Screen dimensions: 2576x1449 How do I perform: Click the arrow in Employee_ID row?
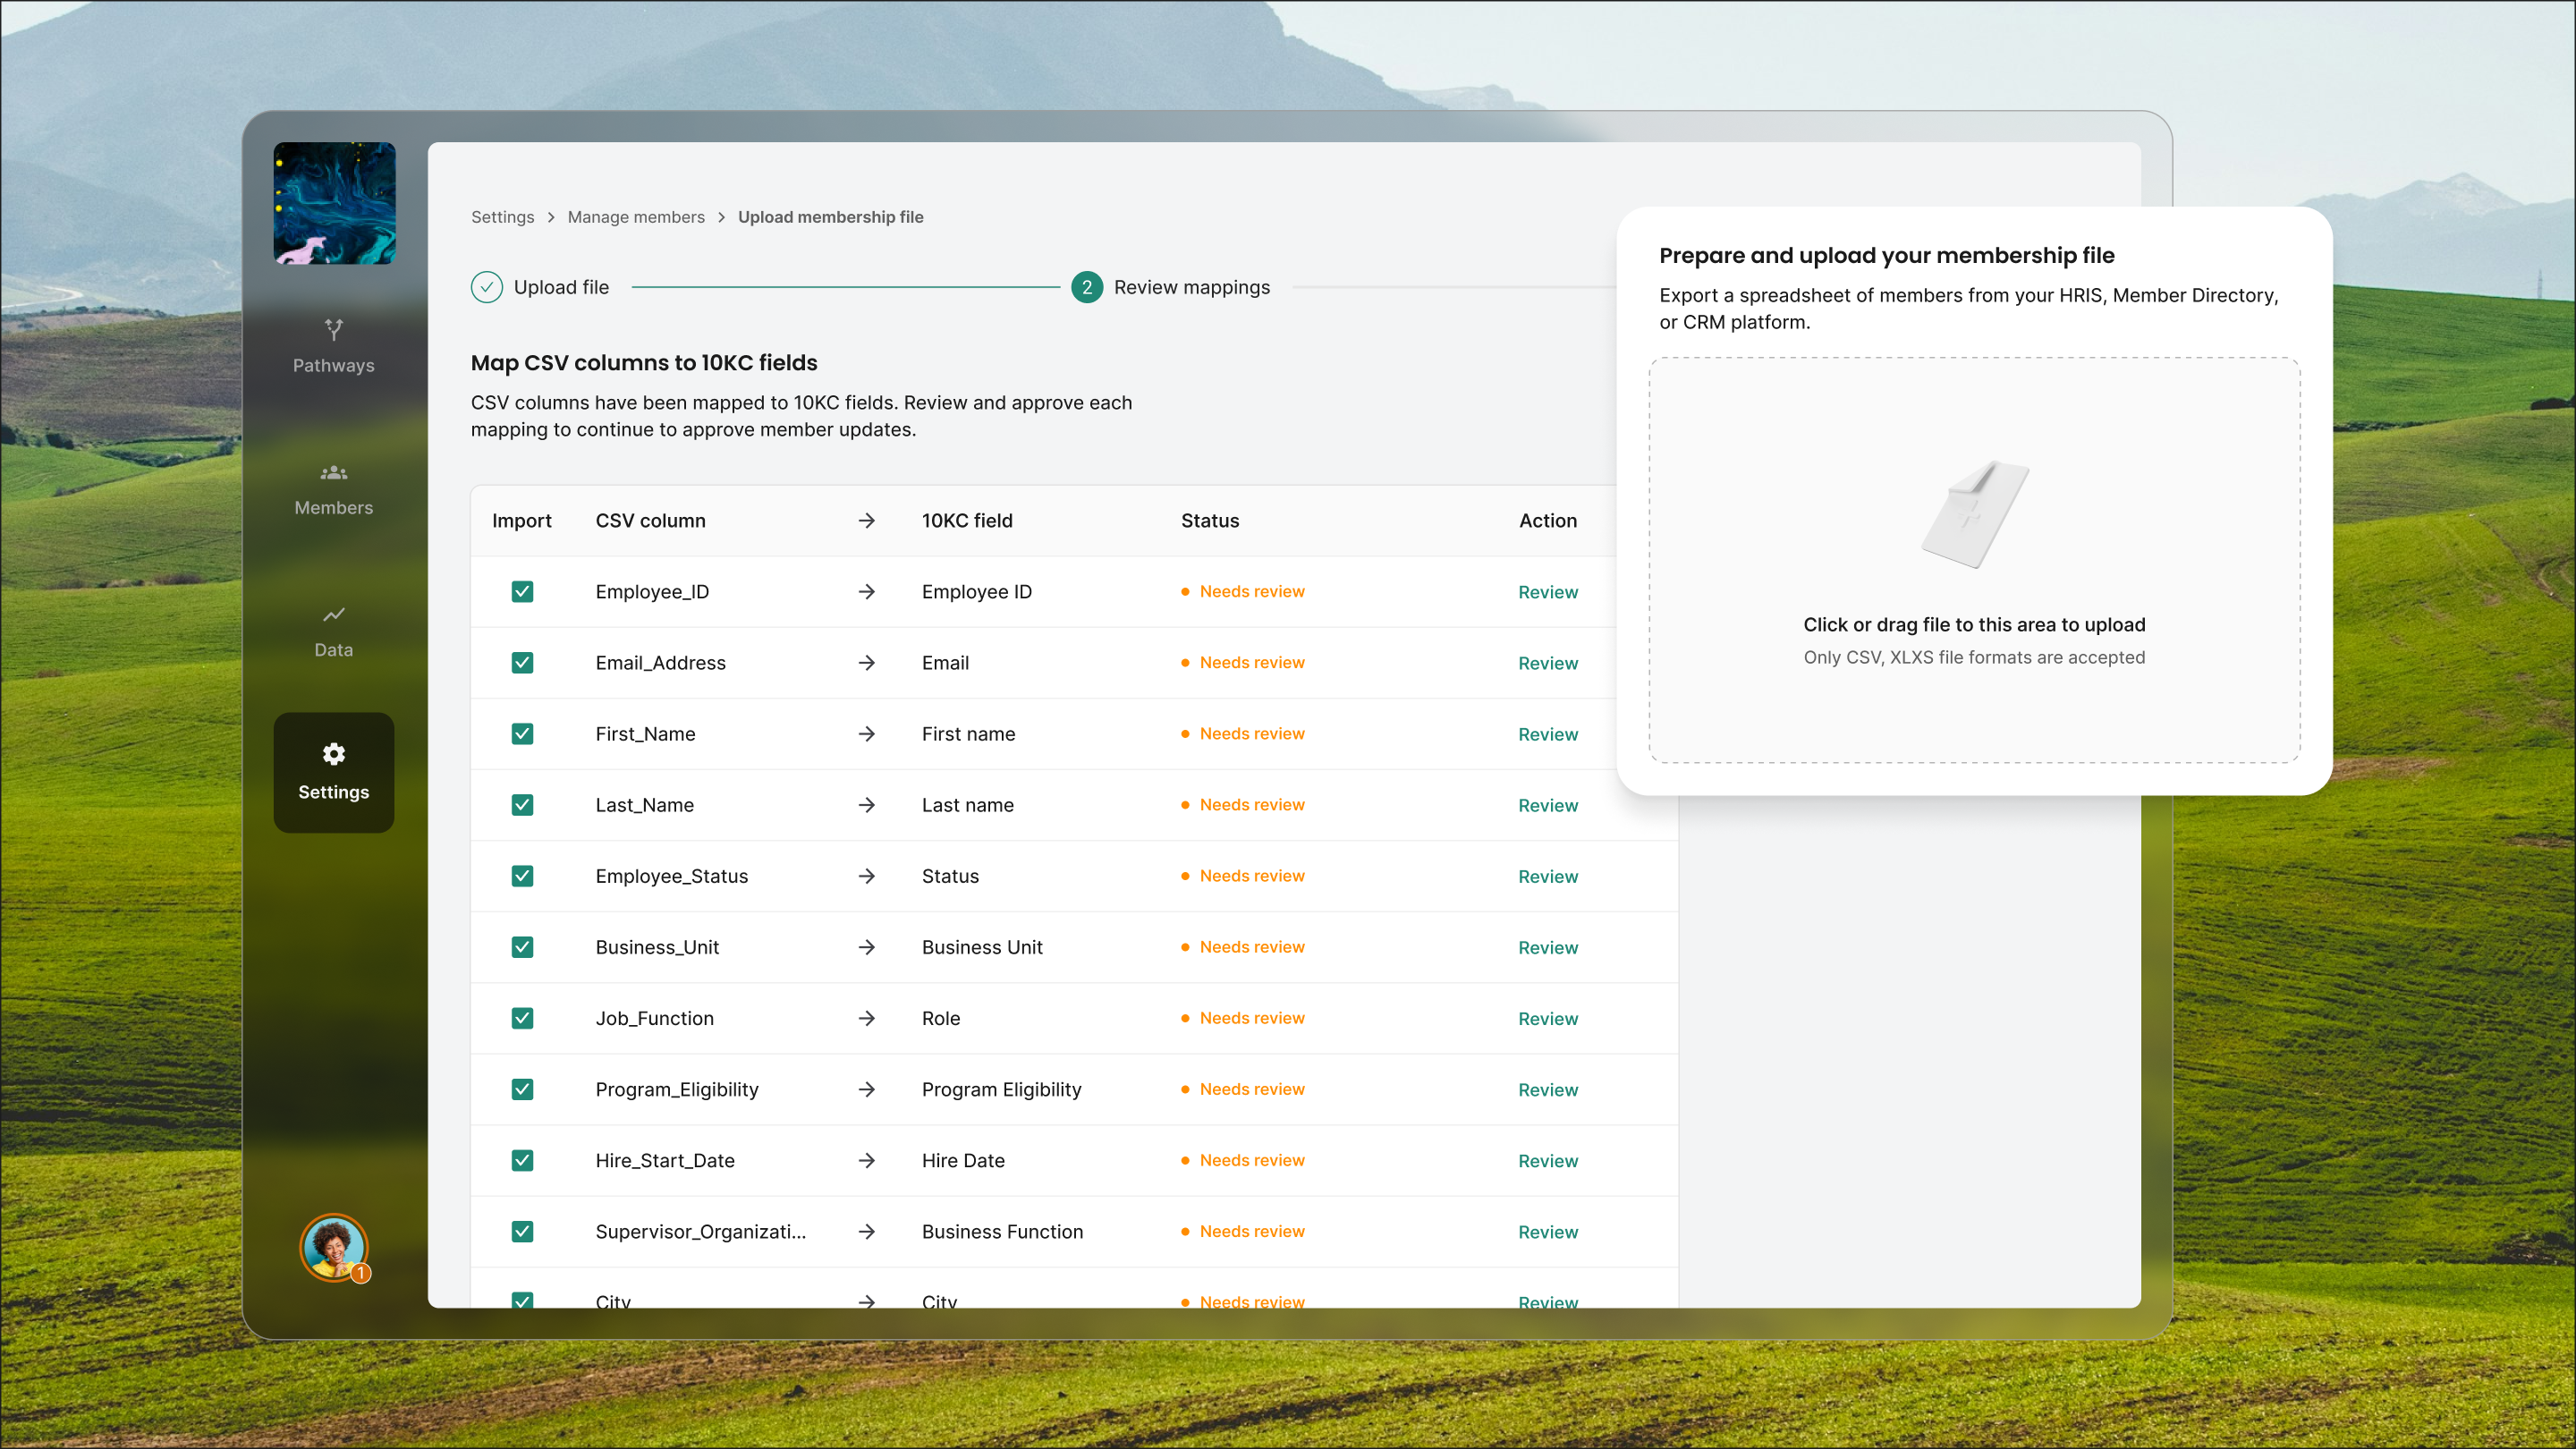click(x=867, y=591)
